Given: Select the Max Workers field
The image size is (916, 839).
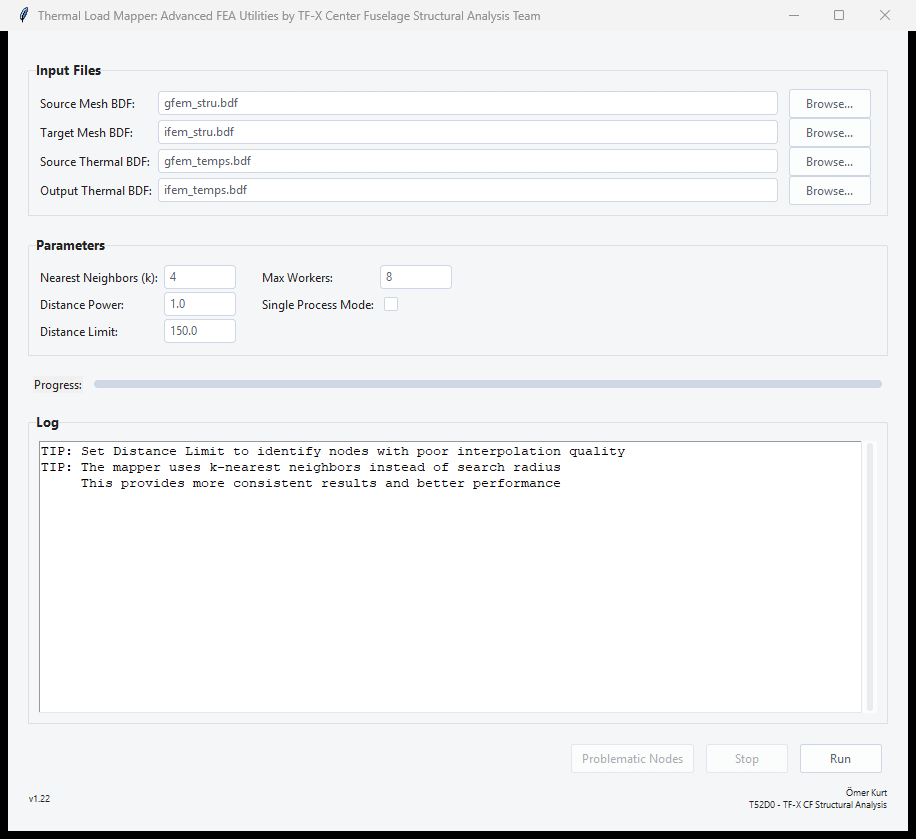Looking at the screenshot, I should pos(415,277).
